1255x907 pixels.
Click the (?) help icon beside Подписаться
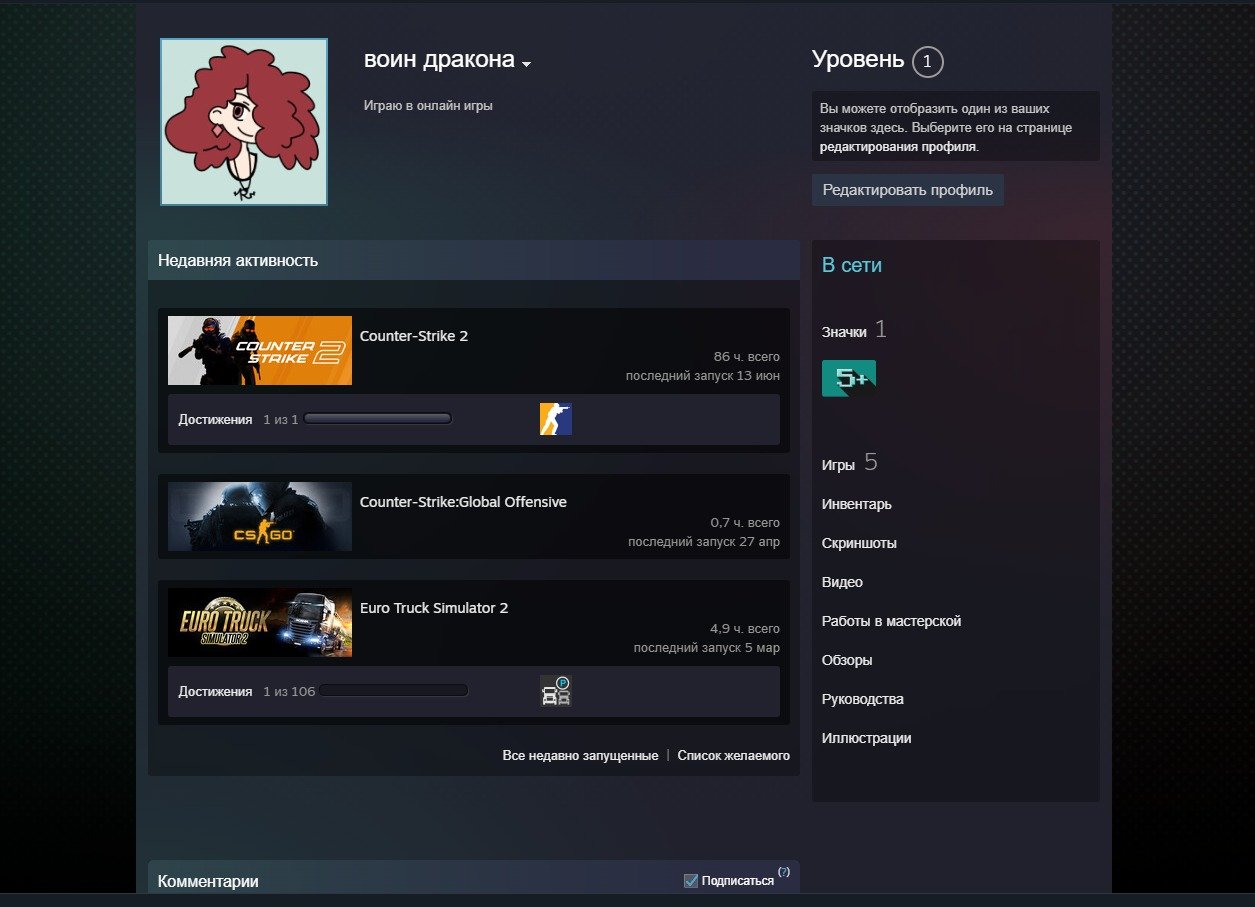[x=784, y=873]
